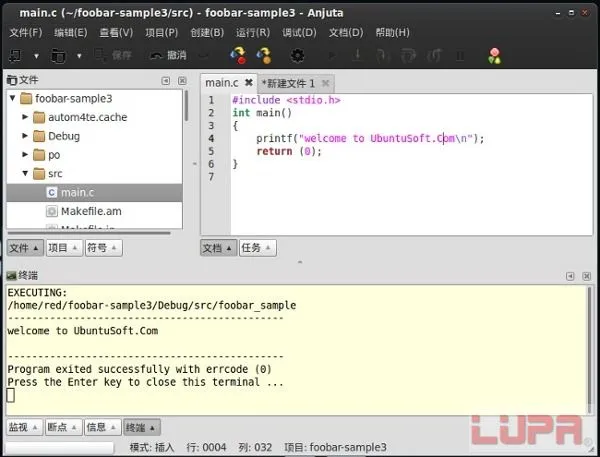Close the *新建文件 1 tab
This screenshot has height=457, width=600.
(x=325, y=83)
